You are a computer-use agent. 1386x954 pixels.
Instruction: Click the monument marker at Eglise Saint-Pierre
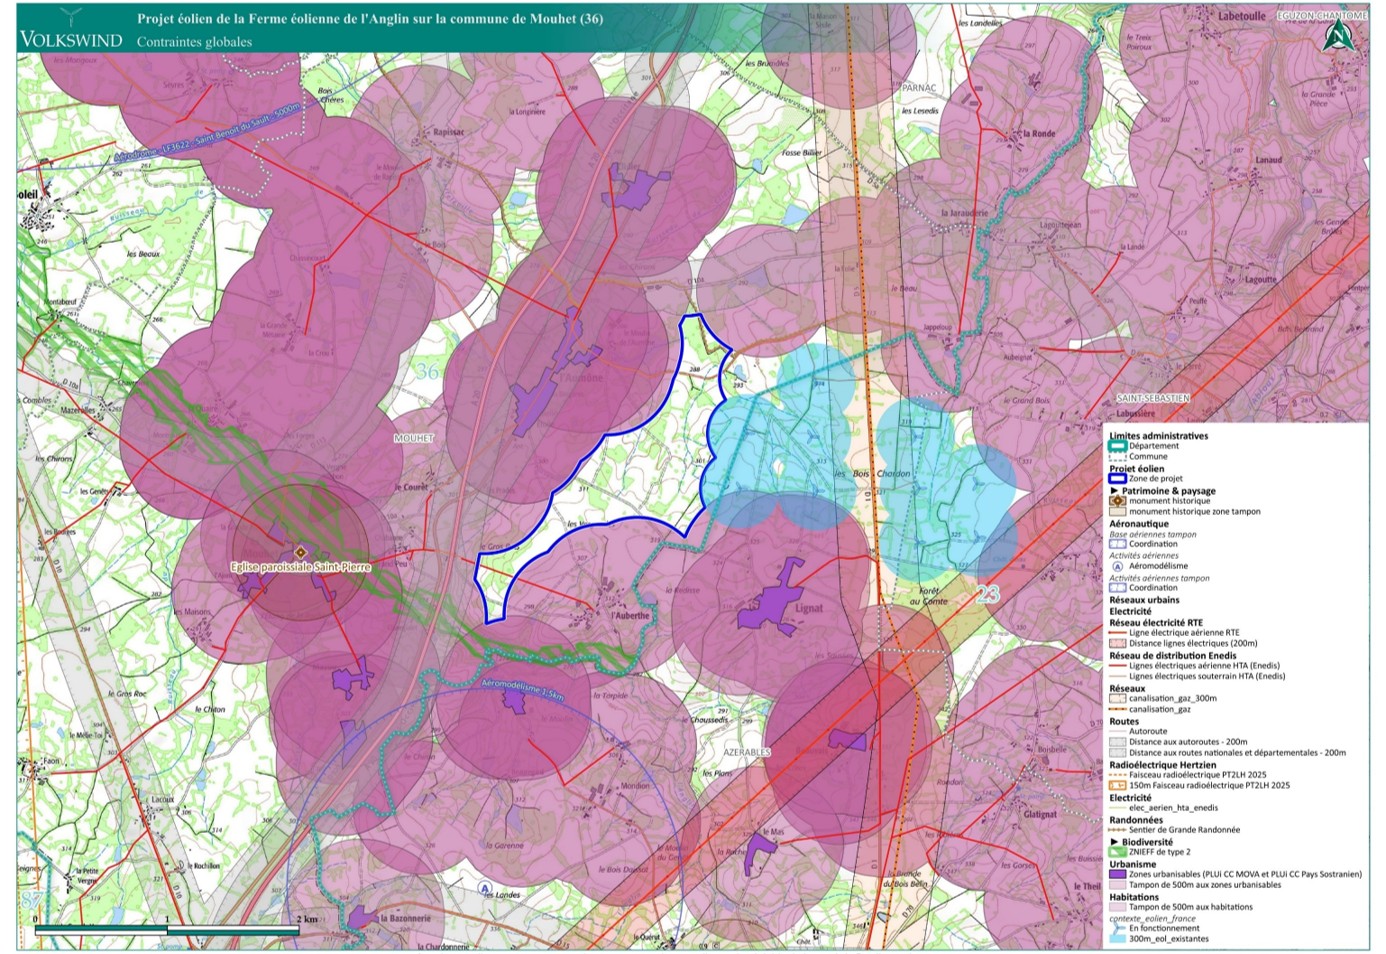[299, 552]
